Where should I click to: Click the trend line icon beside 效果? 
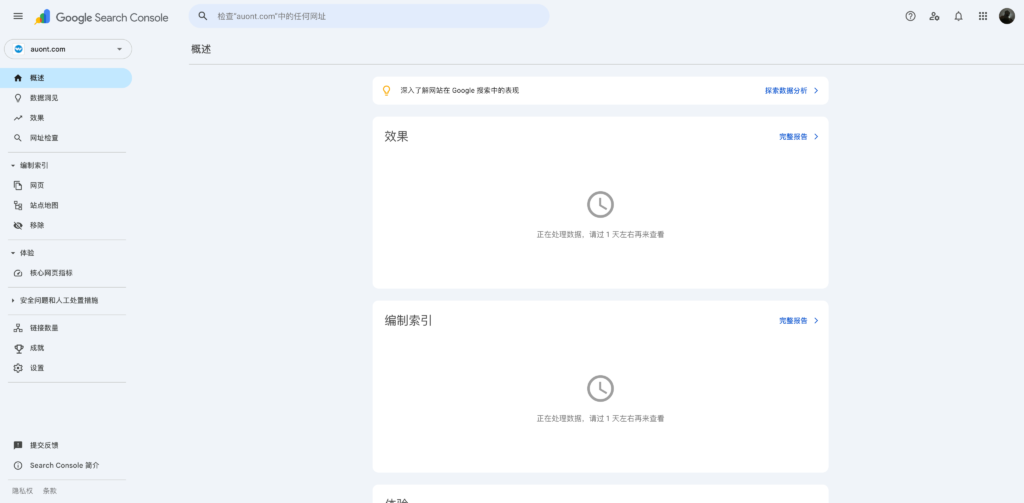(x=18, y=118)
